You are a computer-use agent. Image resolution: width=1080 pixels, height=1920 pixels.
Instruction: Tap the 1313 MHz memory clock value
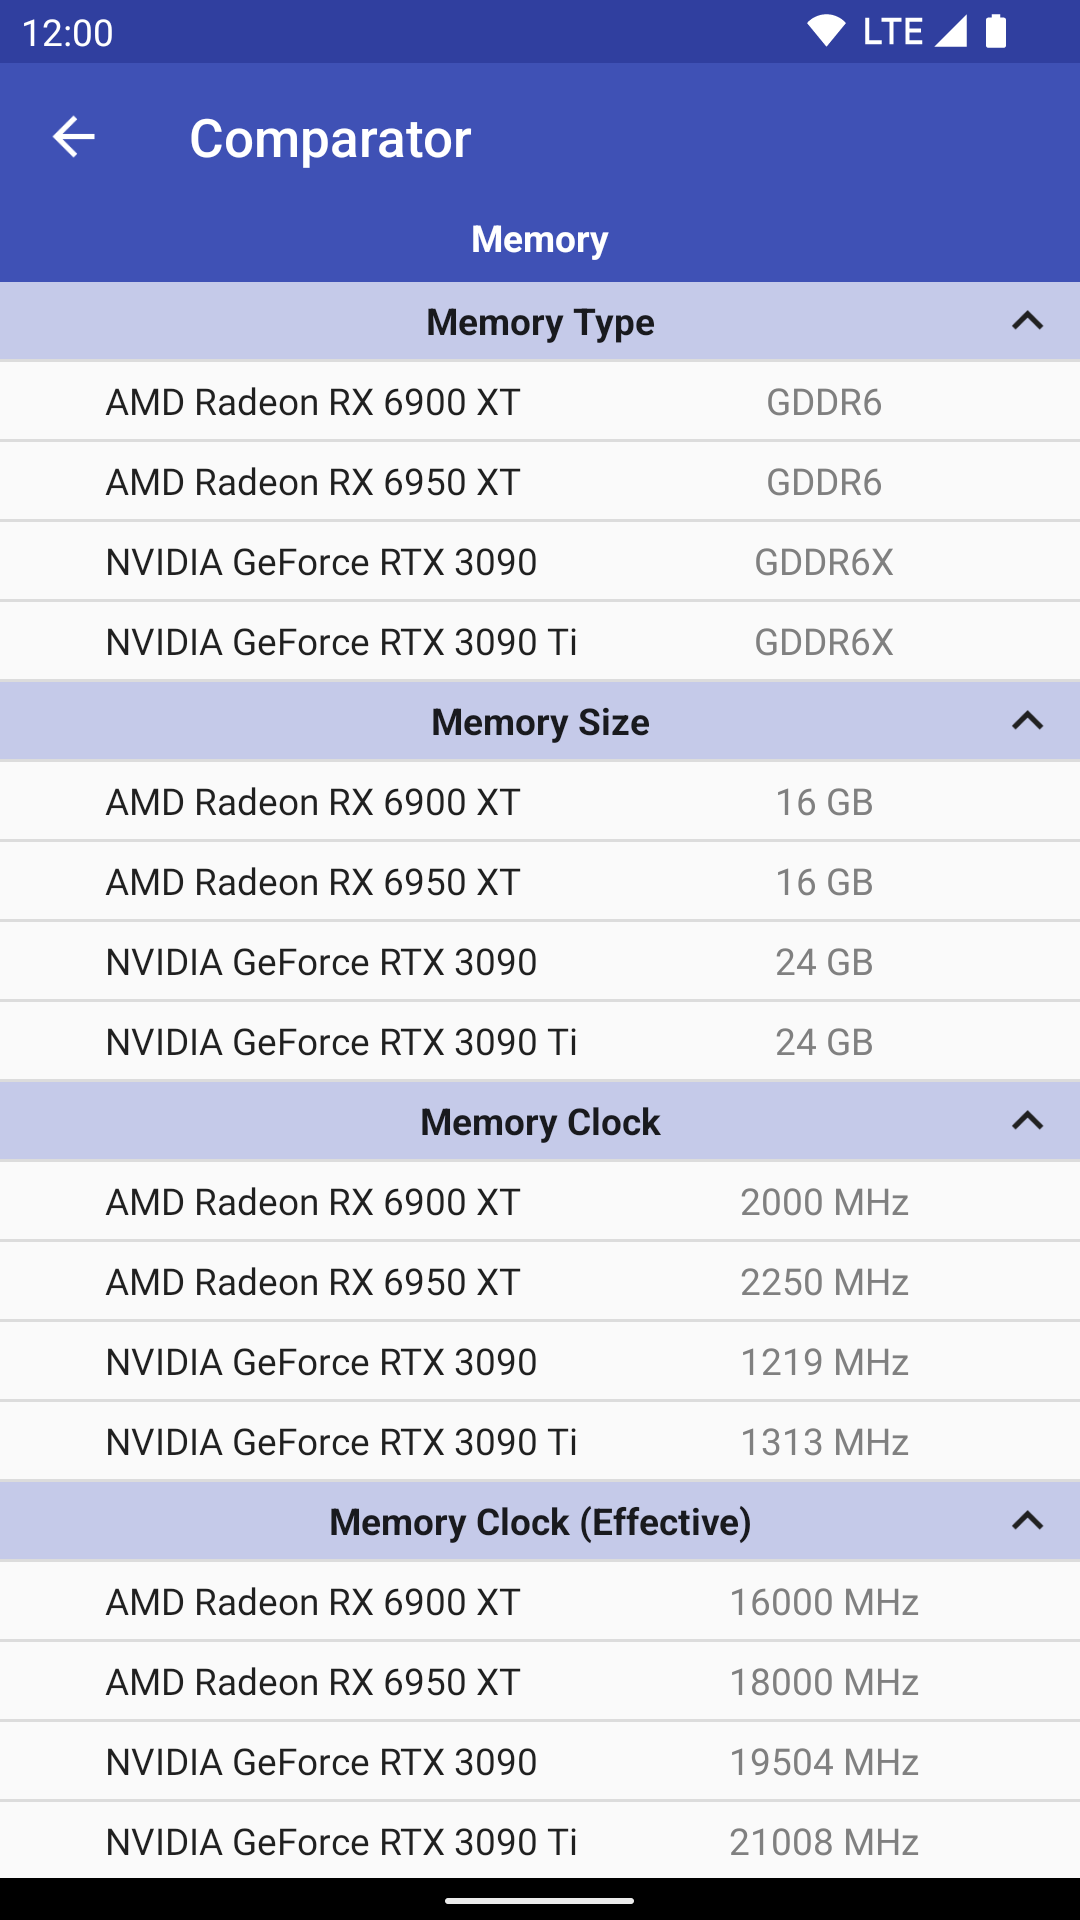824,1442
